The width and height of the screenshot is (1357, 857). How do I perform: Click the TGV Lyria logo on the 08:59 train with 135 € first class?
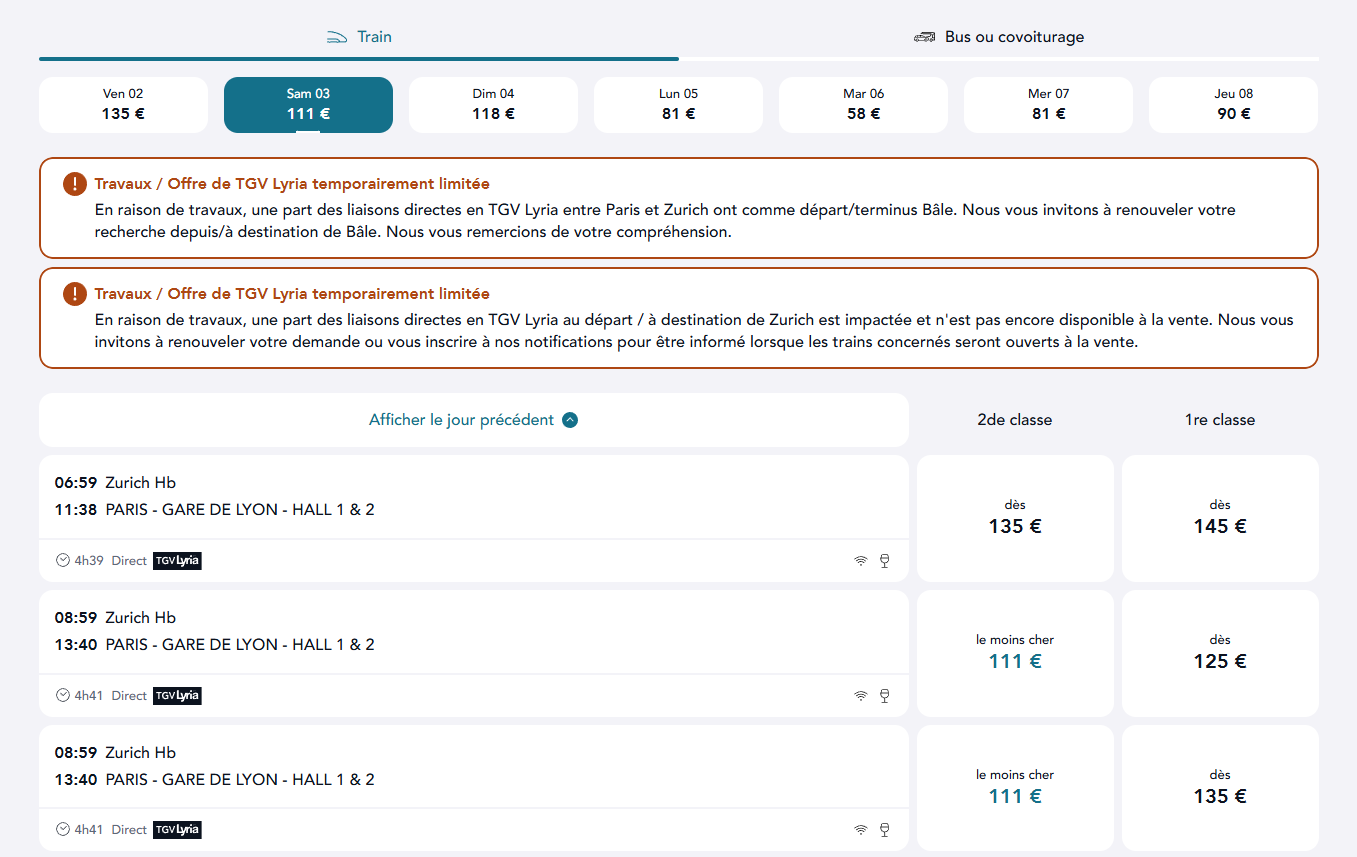click(x=177, y=830)
